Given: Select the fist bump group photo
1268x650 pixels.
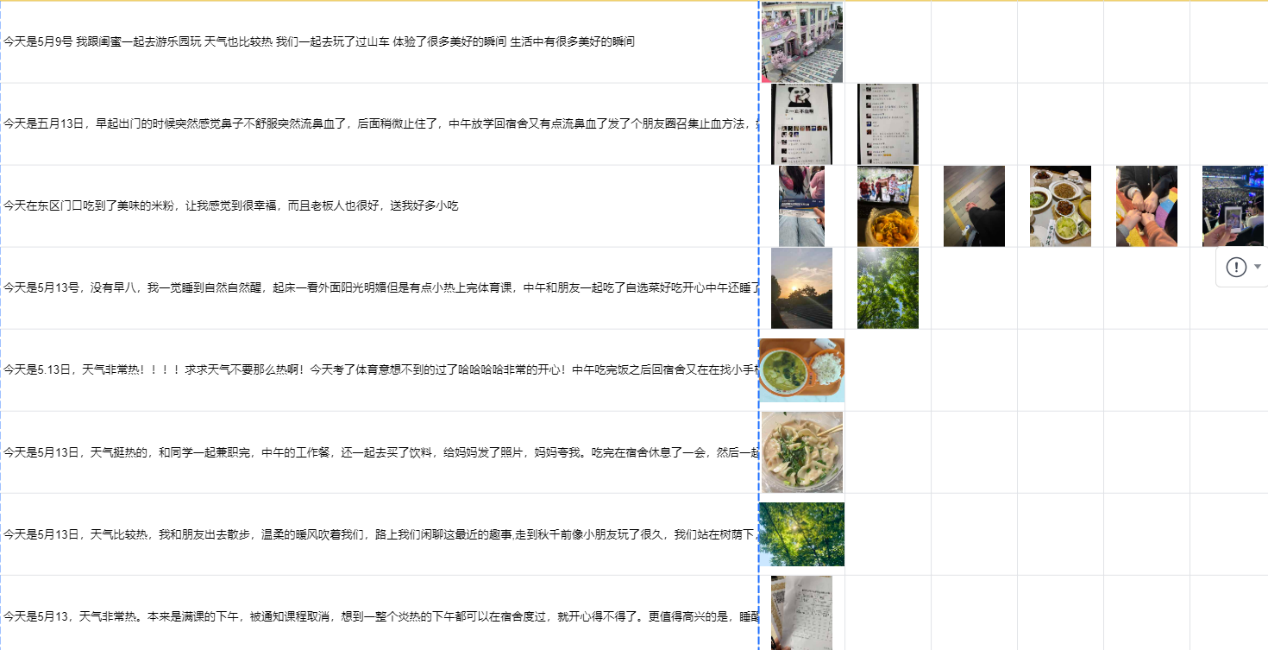Looking at the screenshot, I should pos(1146,206).
